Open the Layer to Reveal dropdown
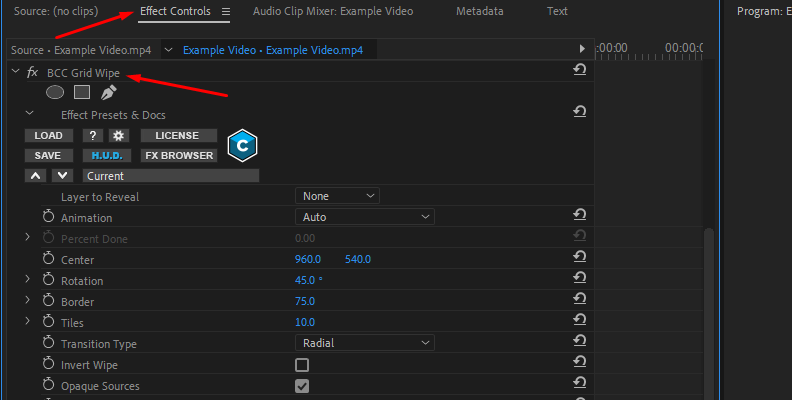Screen dimensions: 792x400 (x=337, y=196)
